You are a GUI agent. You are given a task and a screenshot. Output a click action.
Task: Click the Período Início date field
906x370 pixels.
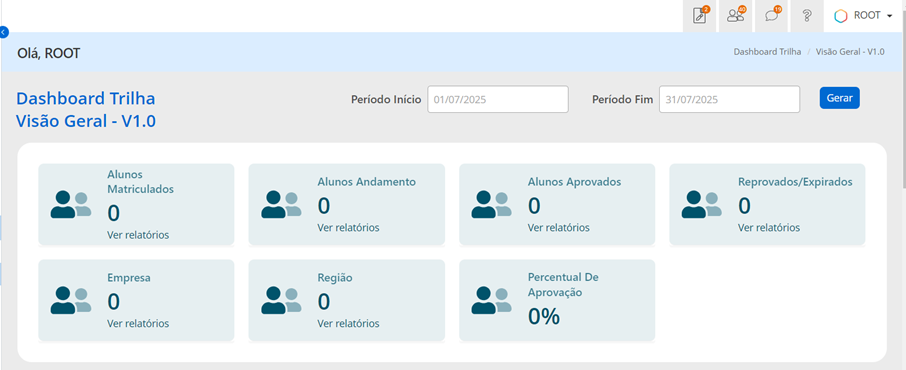click(498, 99)
